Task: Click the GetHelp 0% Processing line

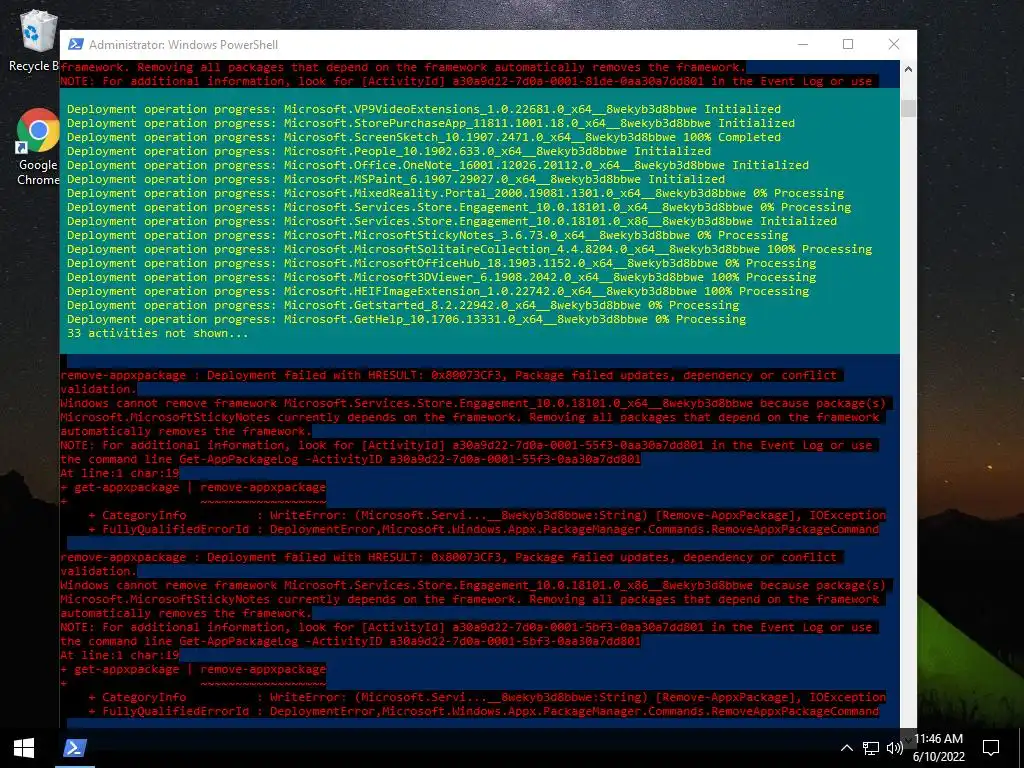Action: tap(406, 319)
